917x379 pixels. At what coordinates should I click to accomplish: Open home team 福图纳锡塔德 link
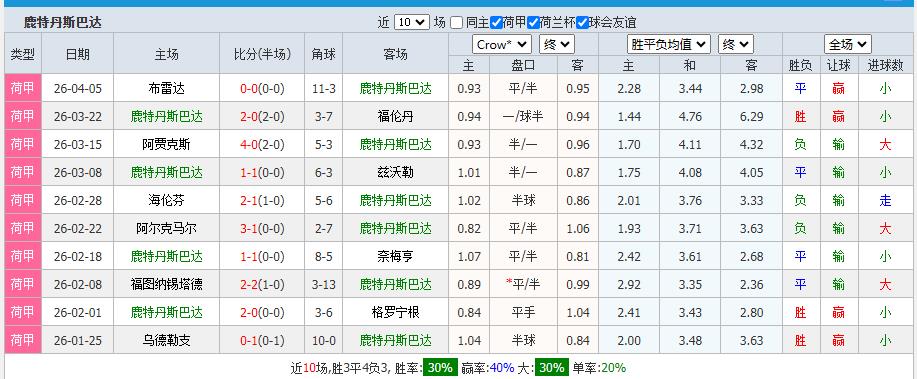click(167, 284)
